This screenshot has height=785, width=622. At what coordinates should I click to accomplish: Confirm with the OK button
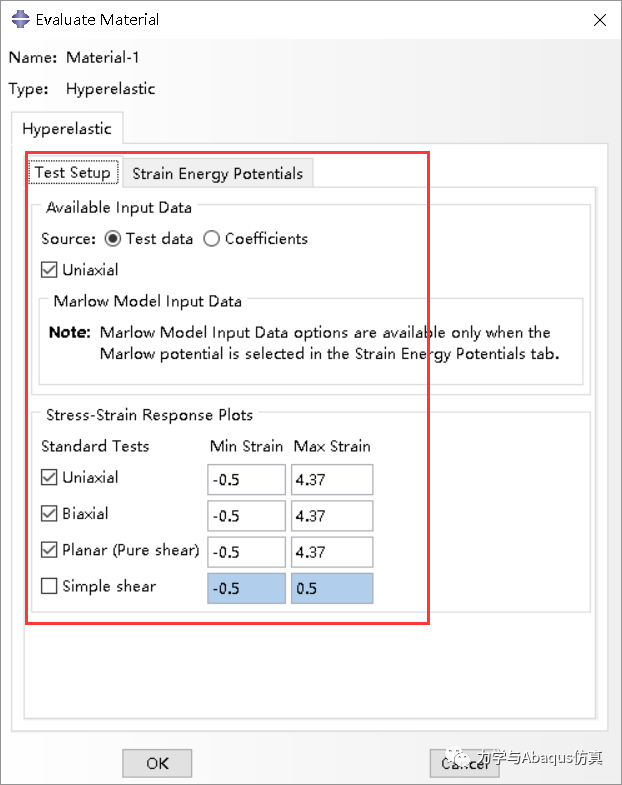click(157, 763)
